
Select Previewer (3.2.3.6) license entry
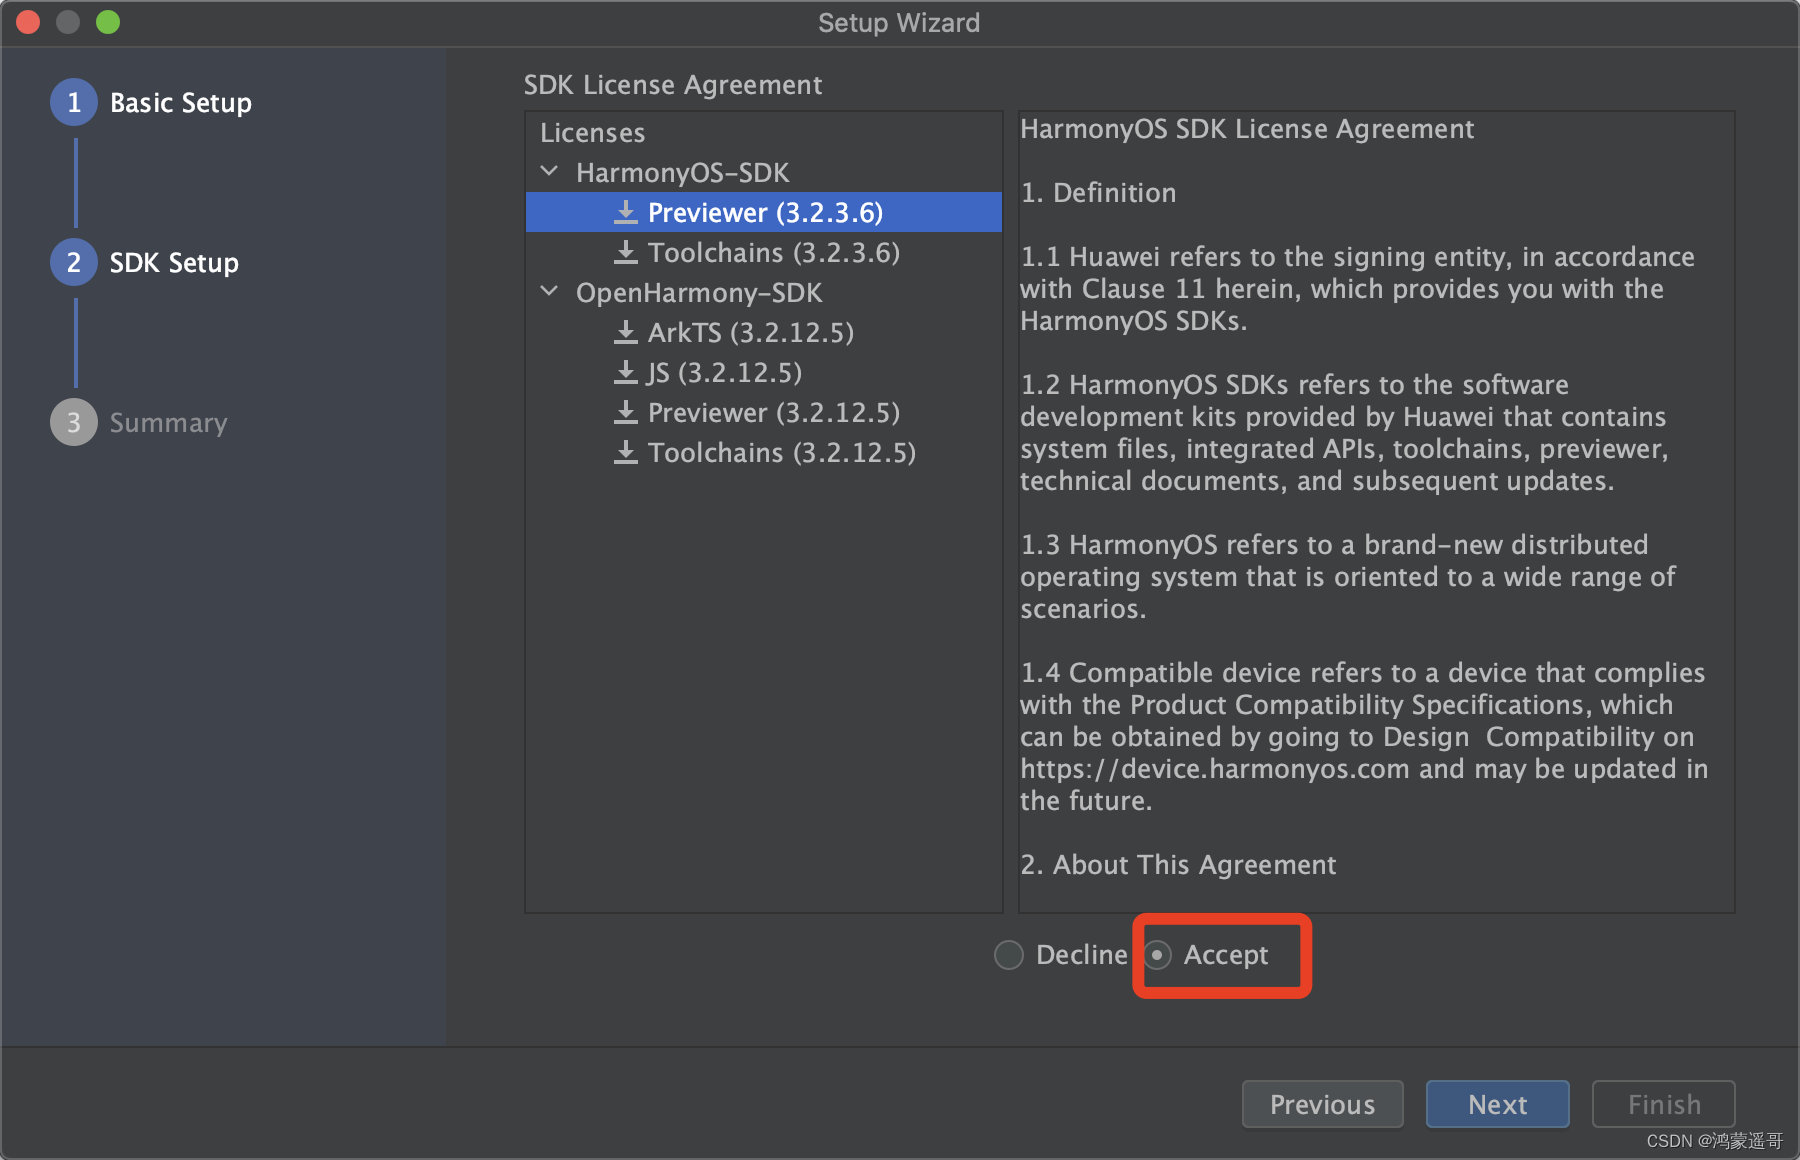tap(764, 212)
